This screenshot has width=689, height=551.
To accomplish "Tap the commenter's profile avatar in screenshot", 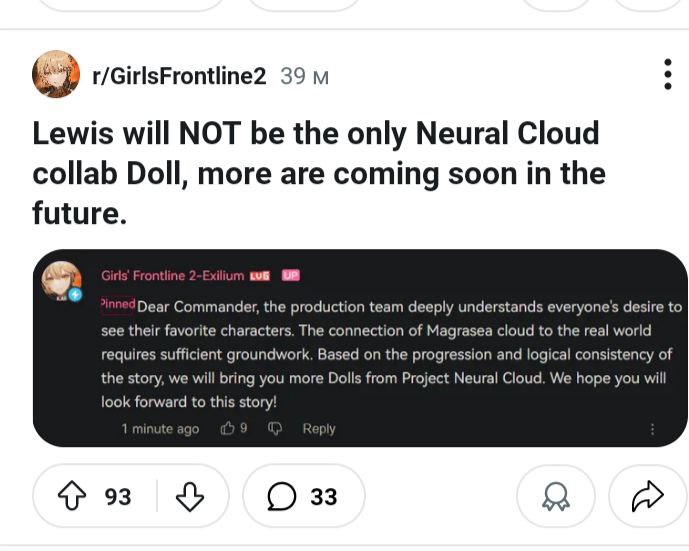I will pyautogui.click(x=61, y=280).
